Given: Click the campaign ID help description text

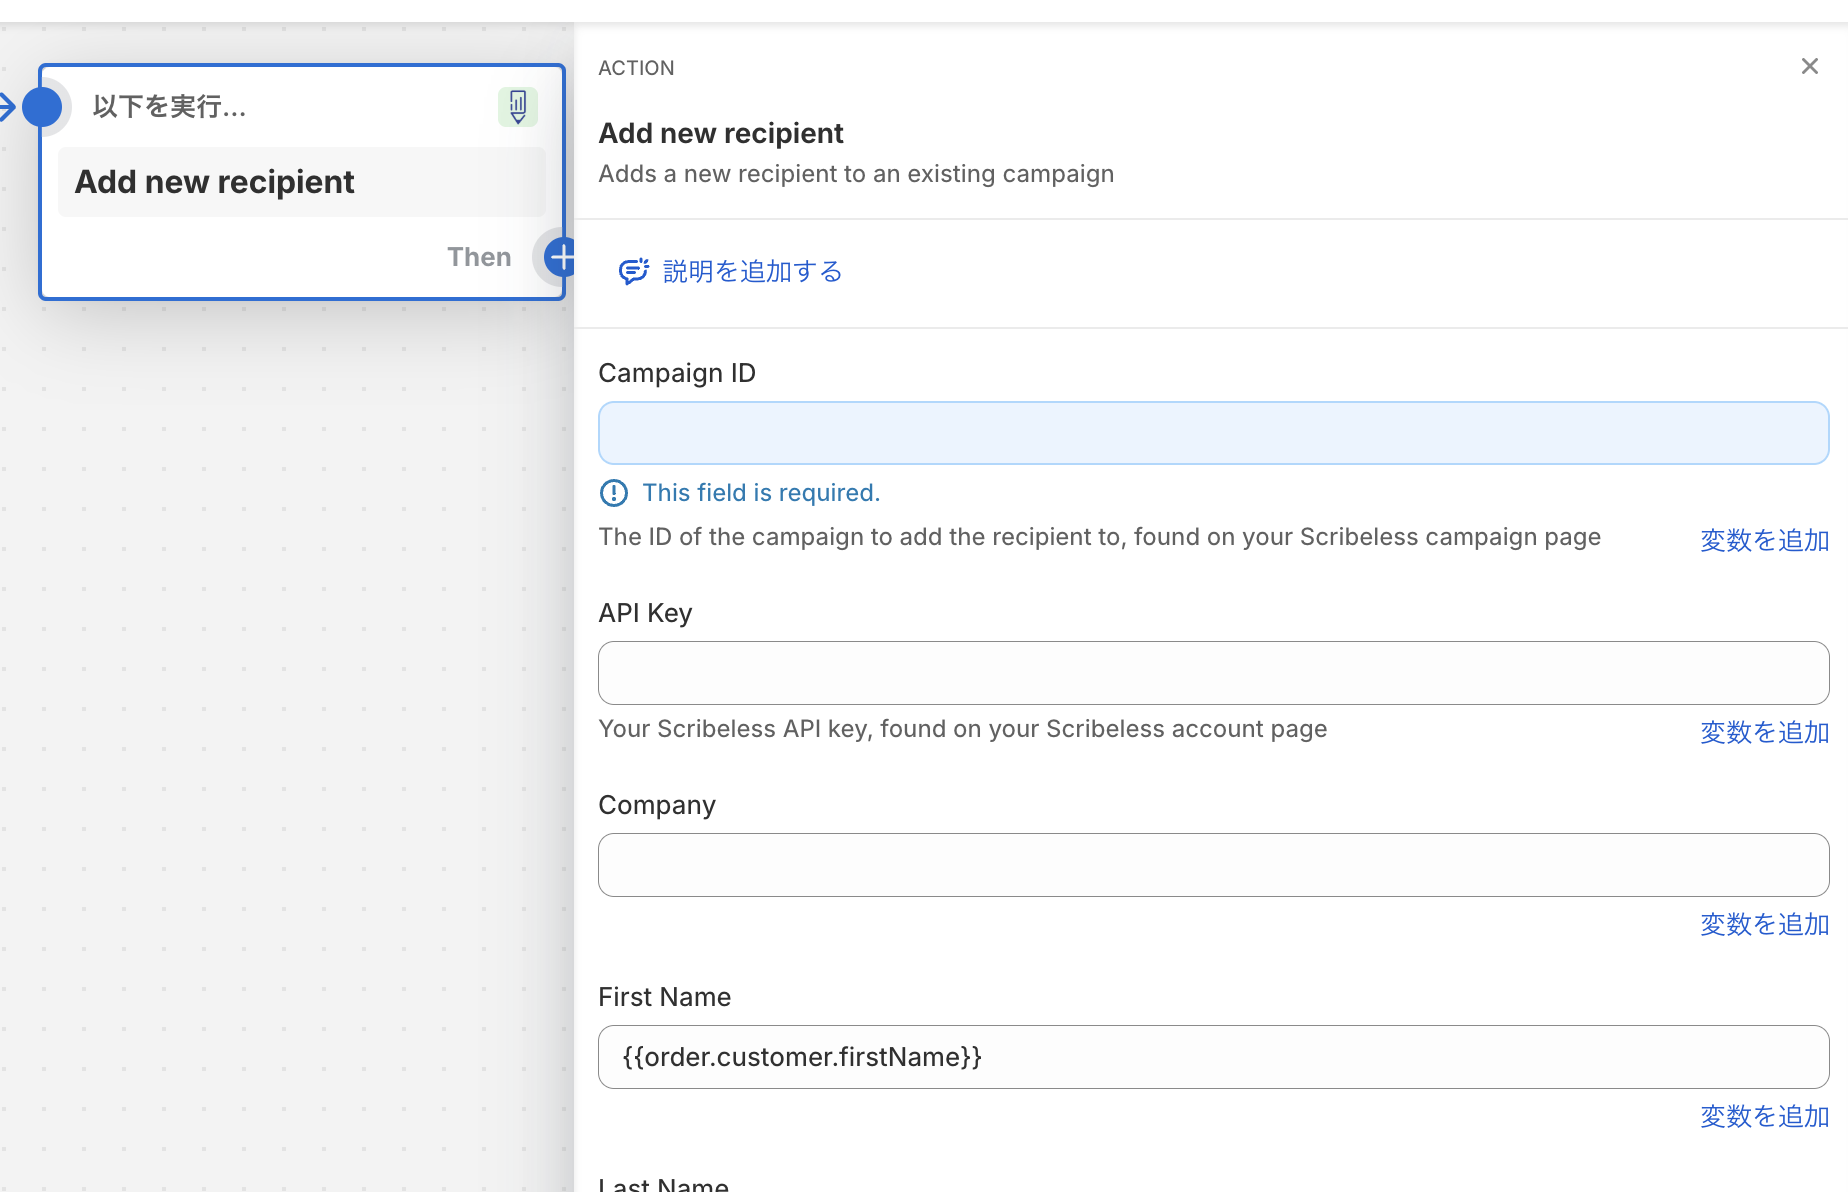Looking at the screenshot, I should (x=1100, y=537).
